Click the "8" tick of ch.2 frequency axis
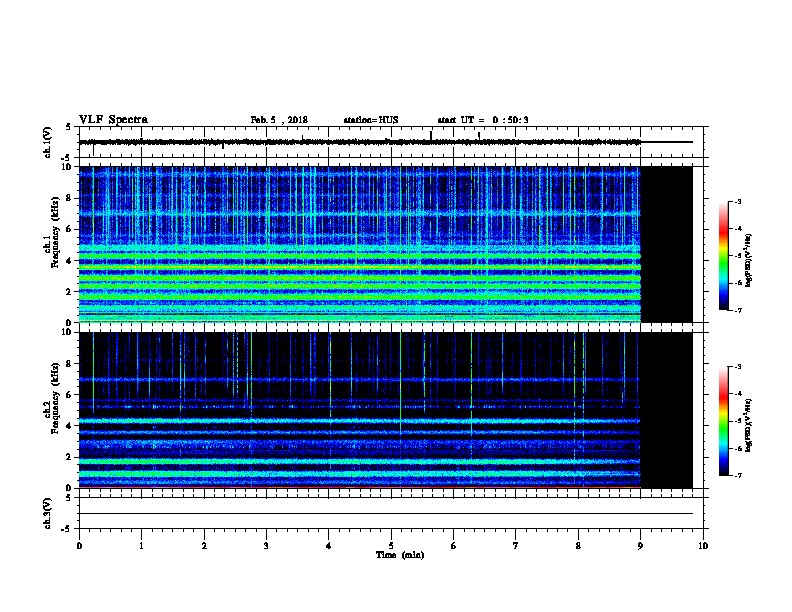Image resolution: width=792 pixels, height=612 pixels. 69,364
